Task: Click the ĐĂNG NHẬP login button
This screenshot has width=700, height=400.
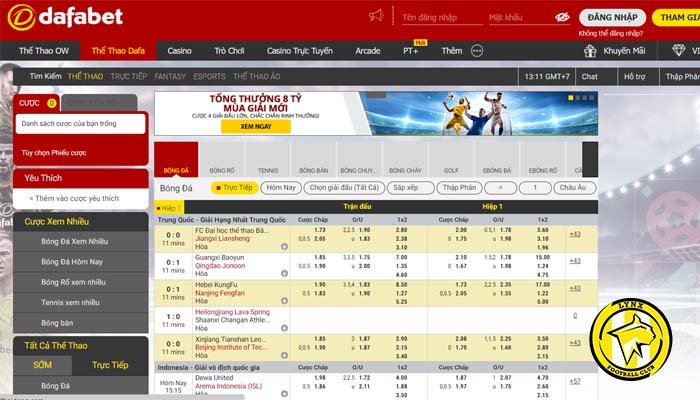Action: 612,17
